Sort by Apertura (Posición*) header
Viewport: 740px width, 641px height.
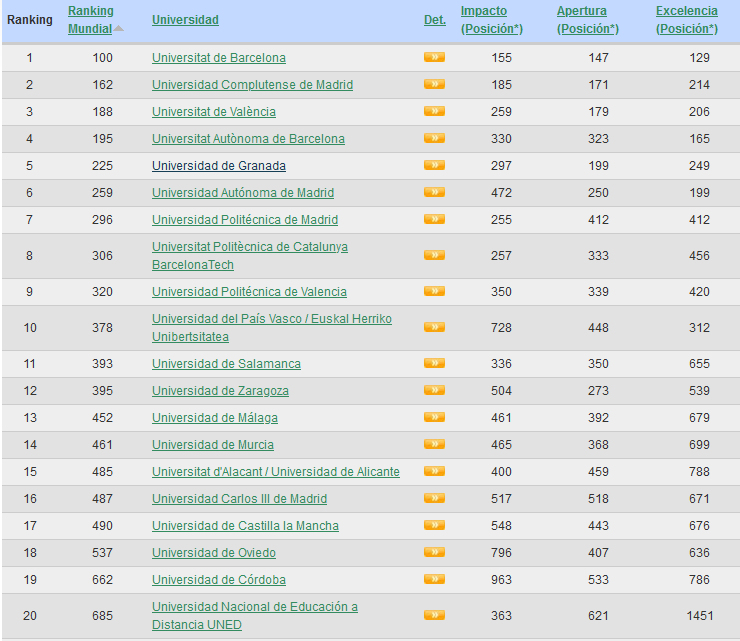[588, 20]
